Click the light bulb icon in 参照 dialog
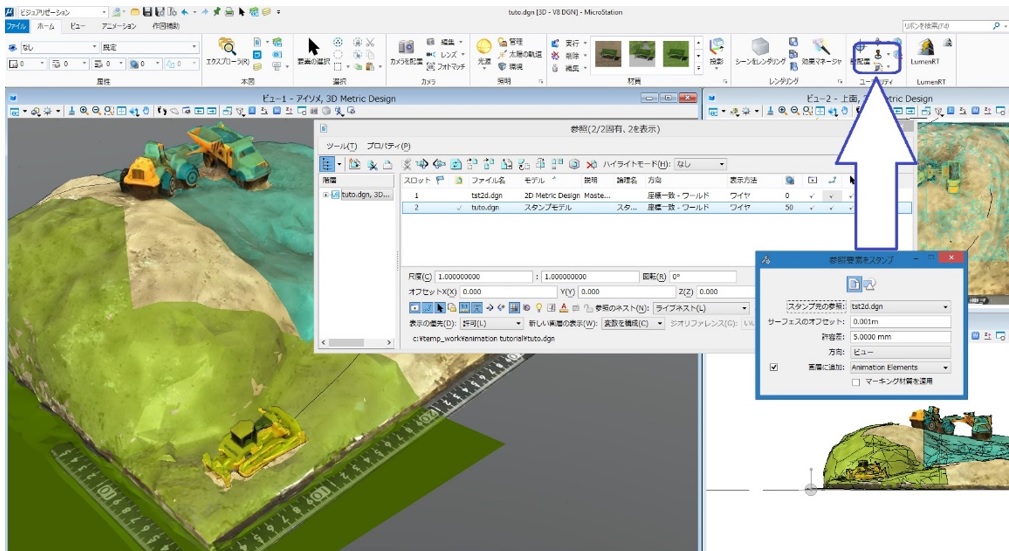This screenshot has height=551, width=1009. tap(539, 308)
